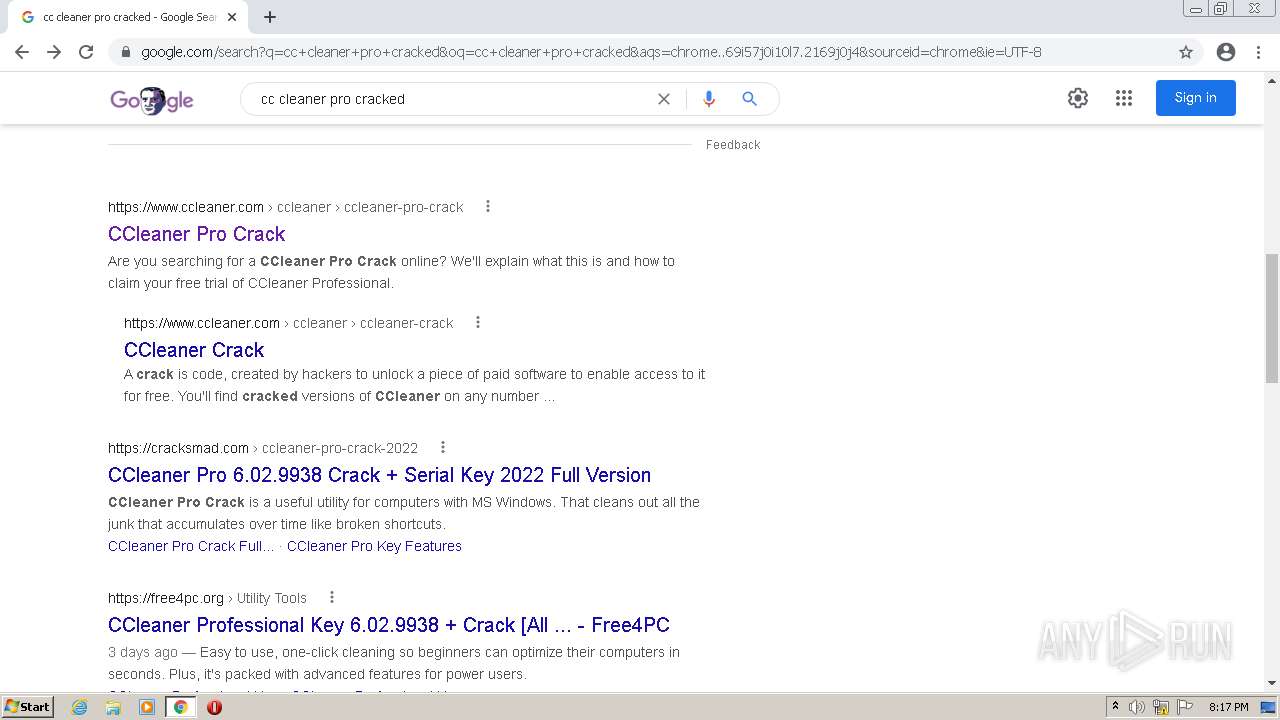This screenshot has height=720, width=1280.
Task: Open a new browser tab
Action: point(270,17)
